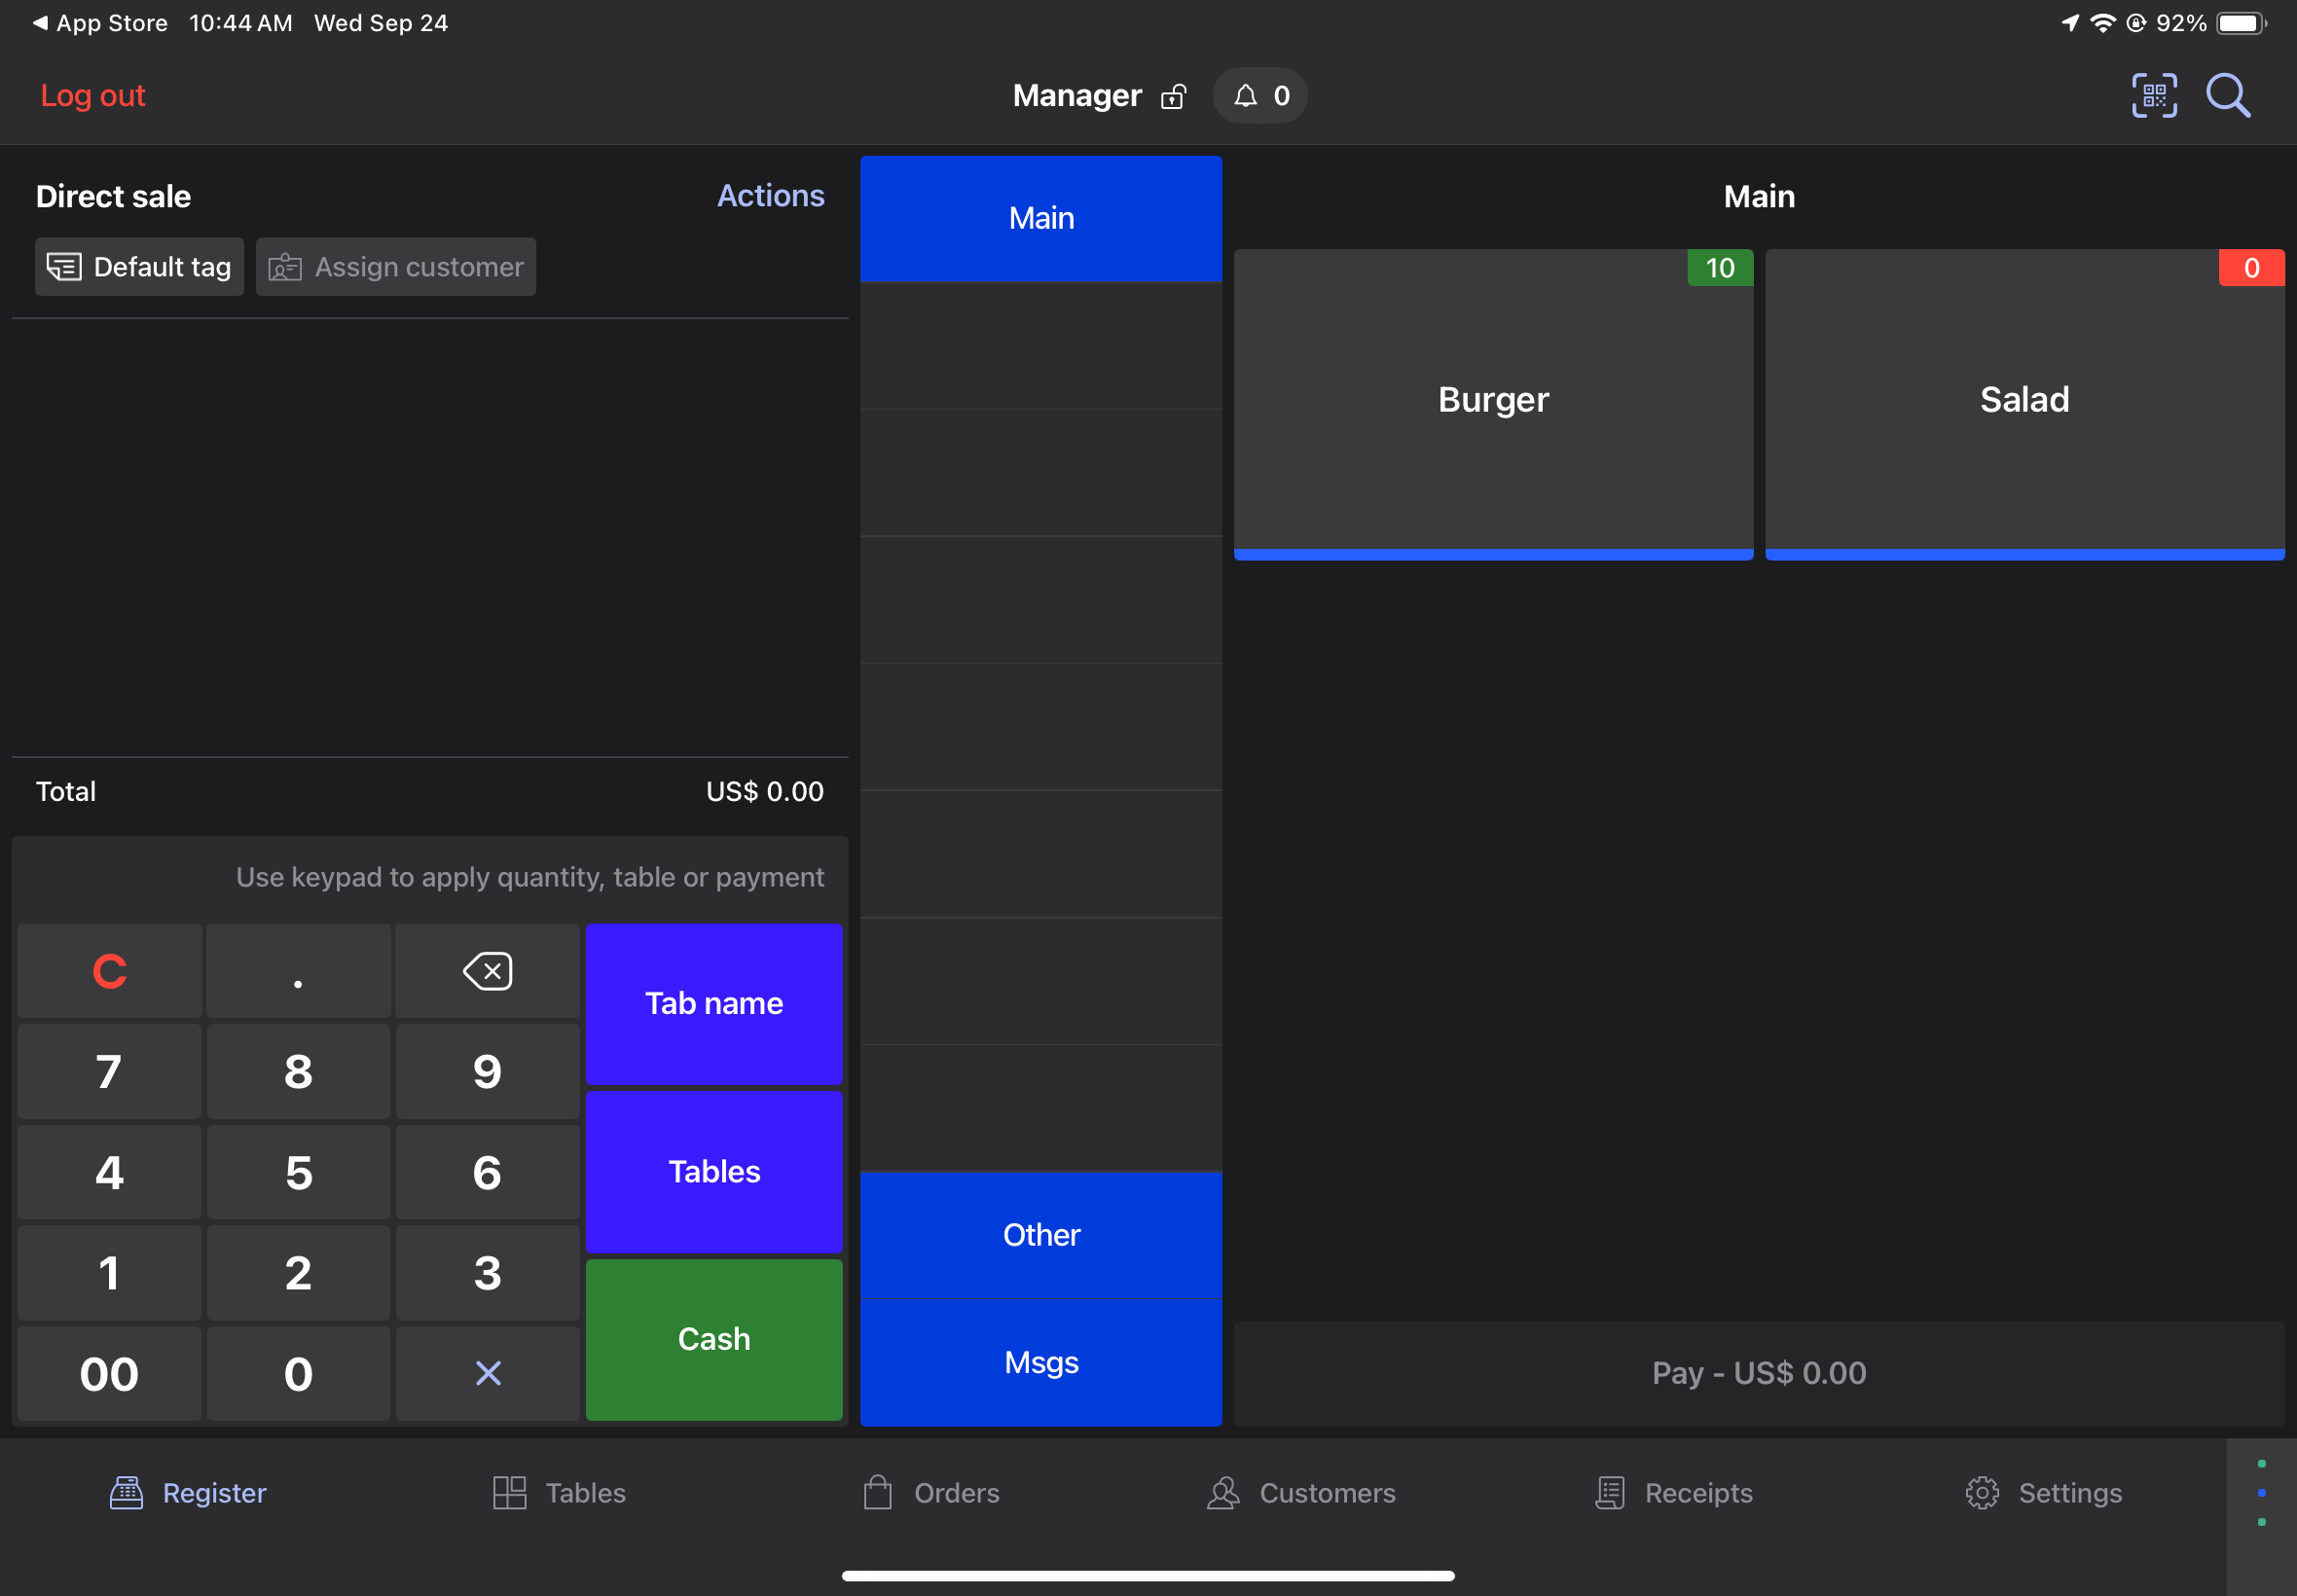2297x1596 pixels.
Task: Tap the search magnifier icon
Action: 2228,96
